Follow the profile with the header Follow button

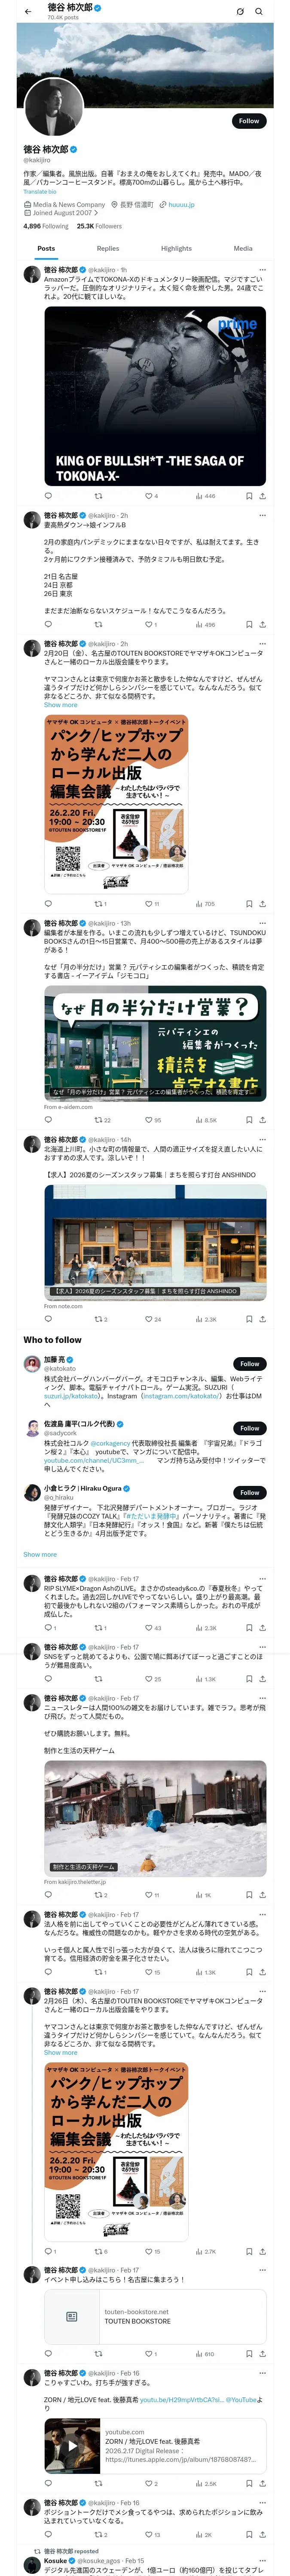click(249, 121)
